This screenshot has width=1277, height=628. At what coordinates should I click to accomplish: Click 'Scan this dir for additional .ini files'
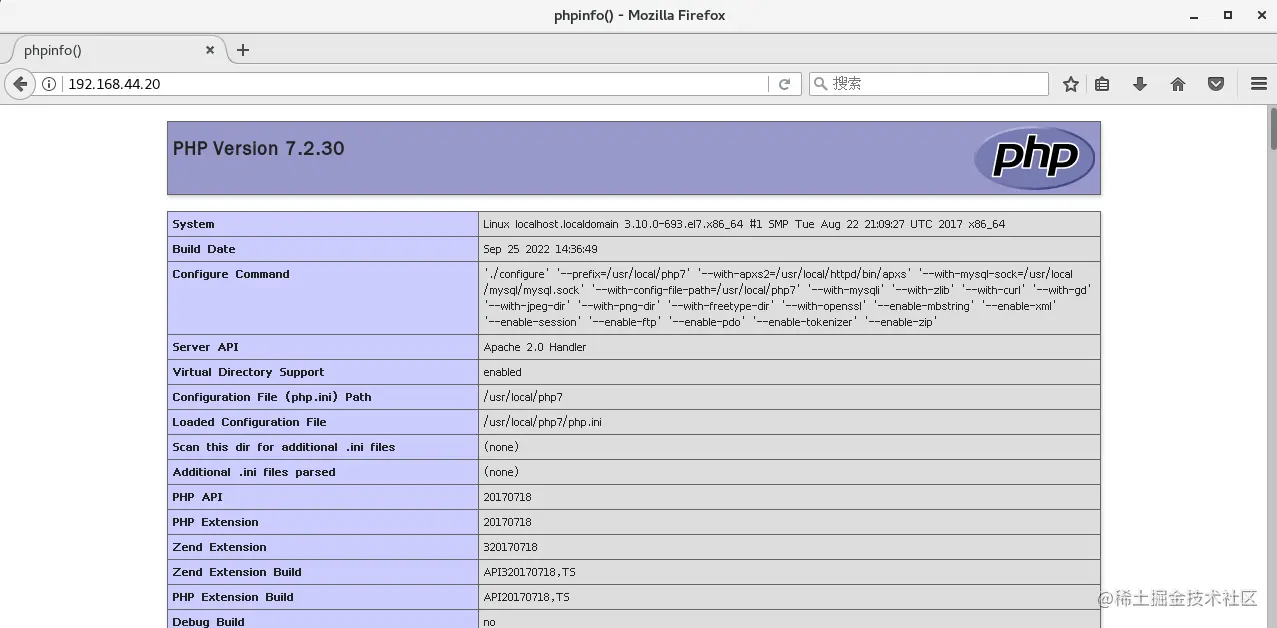(284, 447)
